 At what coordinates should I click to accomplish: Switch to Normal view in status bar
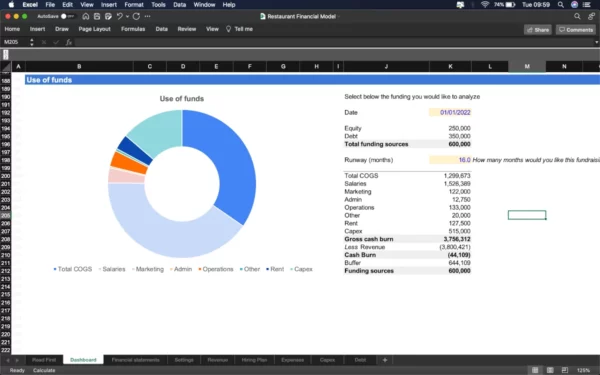pos(535,370)
